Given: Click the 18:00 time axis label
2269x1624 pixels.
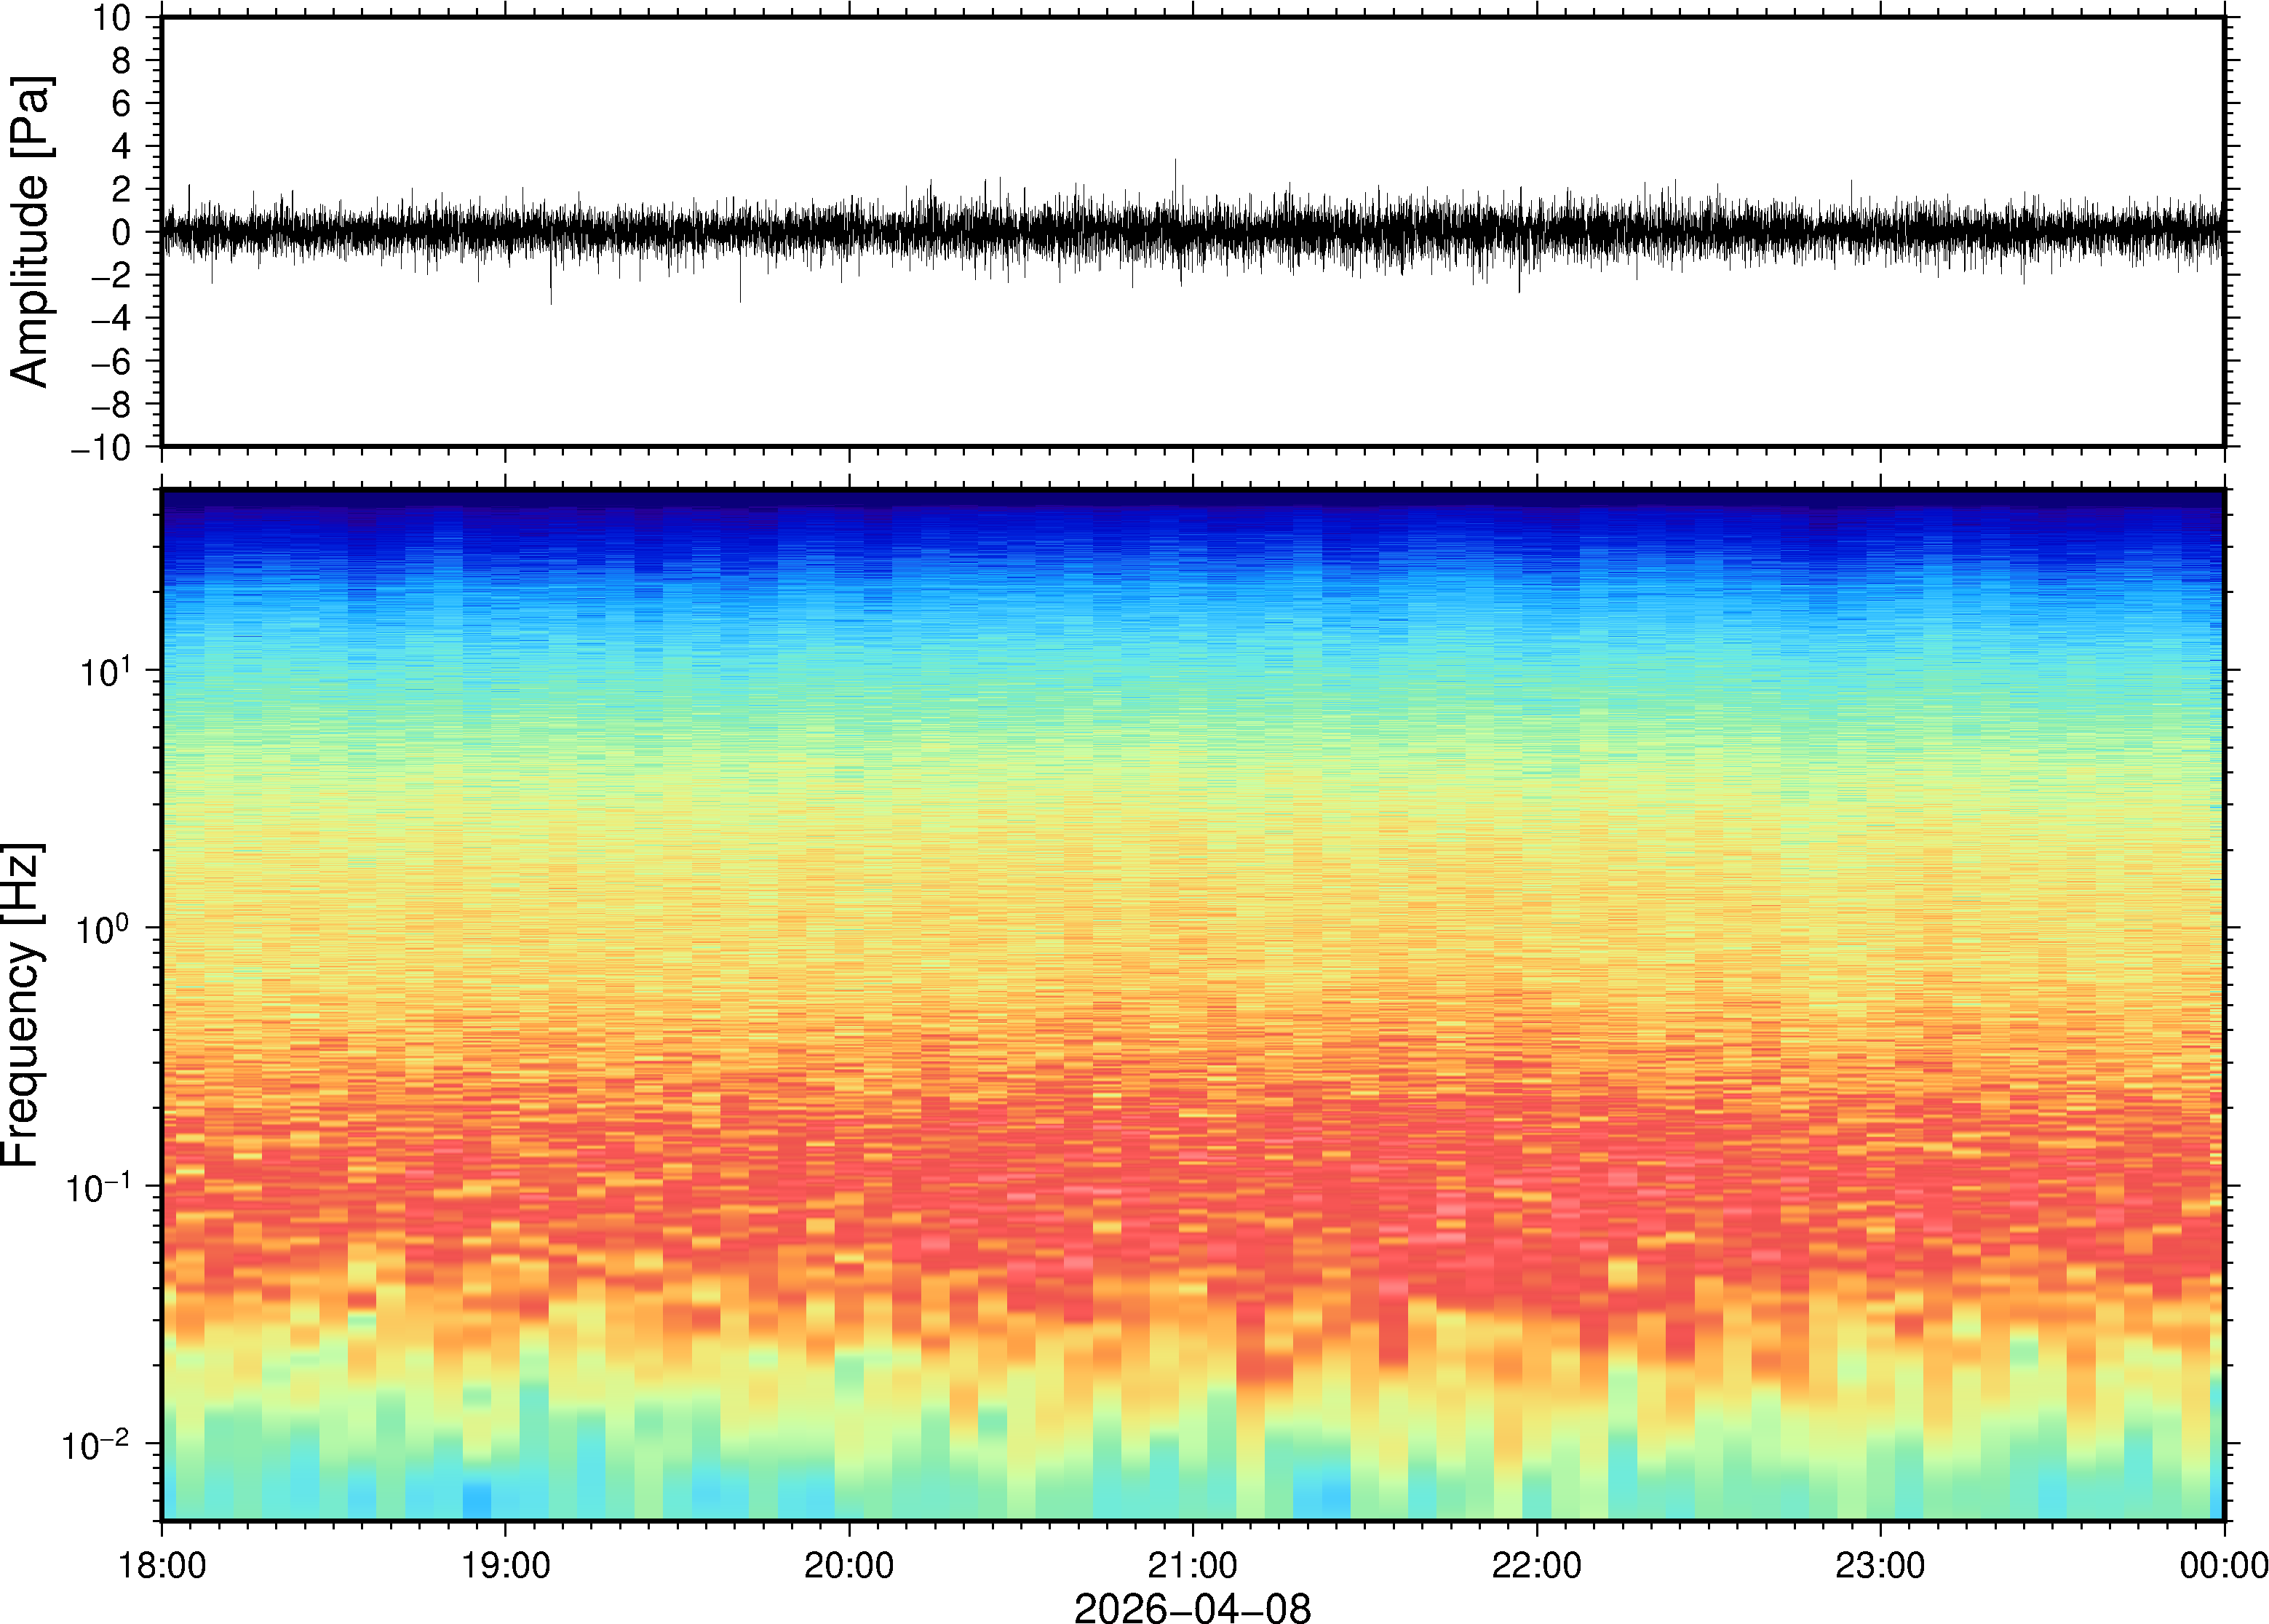Looking at the screenshot, I should 162,1565.
